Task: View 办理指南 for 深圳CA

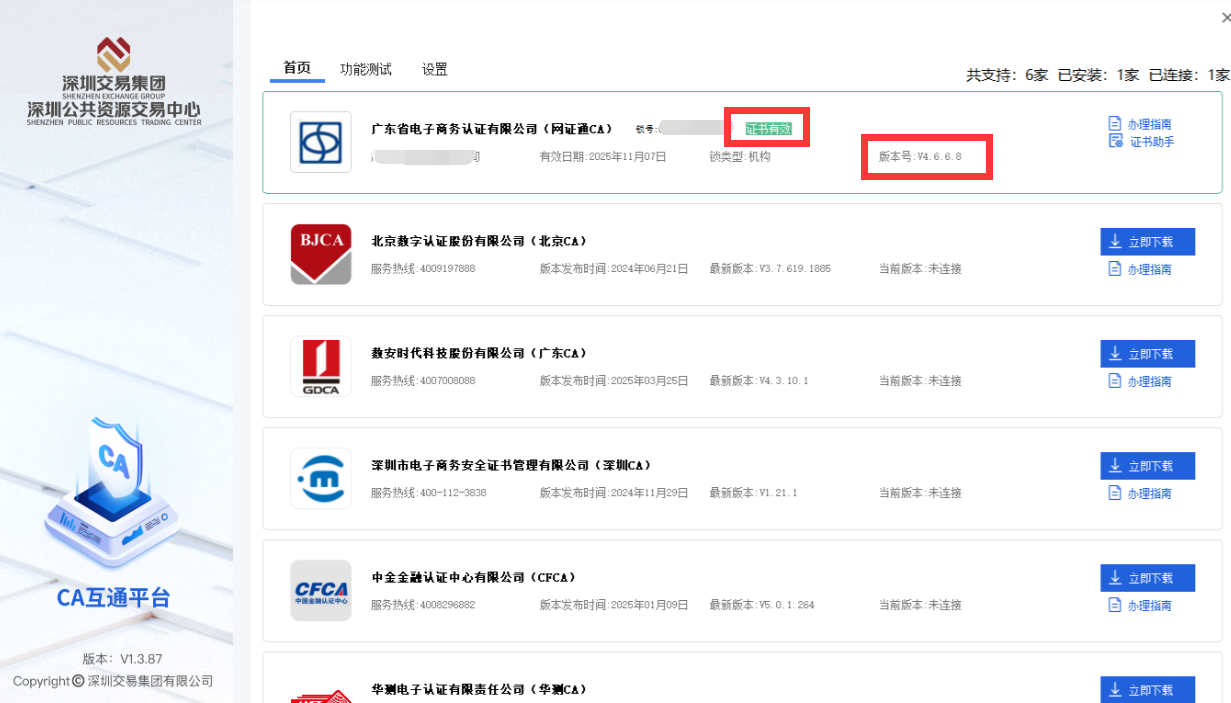Action: pyautogui.click(x=1140, y=493)
